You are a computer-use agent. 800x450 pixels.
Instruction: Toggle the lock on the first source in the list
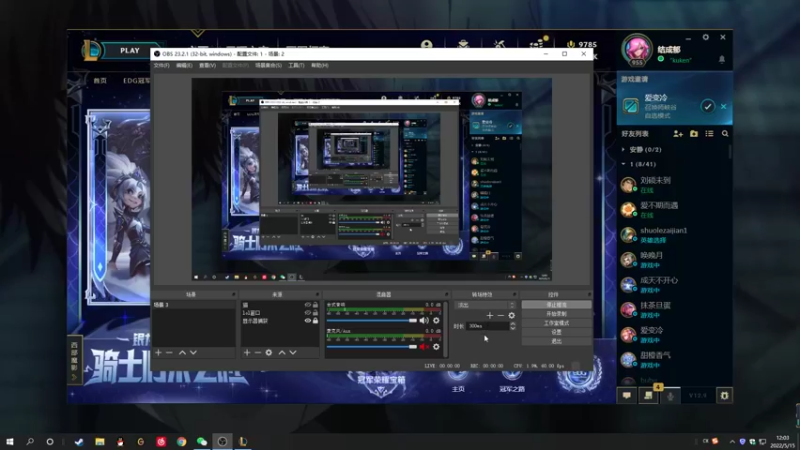tap(315, 305)
